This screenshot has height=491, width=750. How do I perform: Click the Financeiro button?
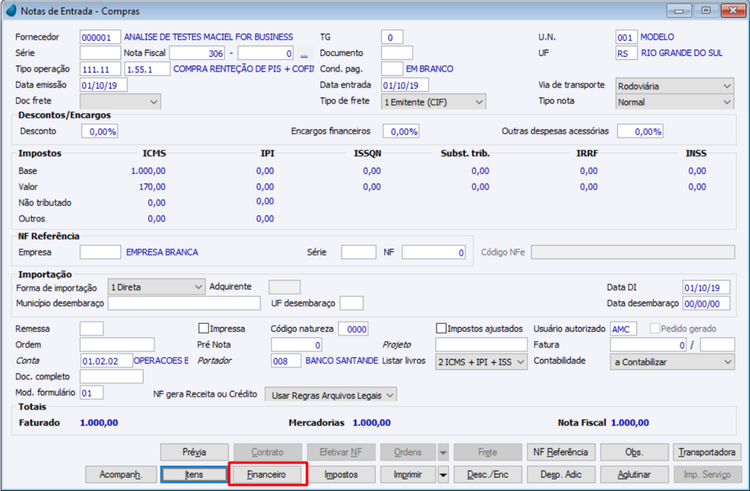pos(267,475)
